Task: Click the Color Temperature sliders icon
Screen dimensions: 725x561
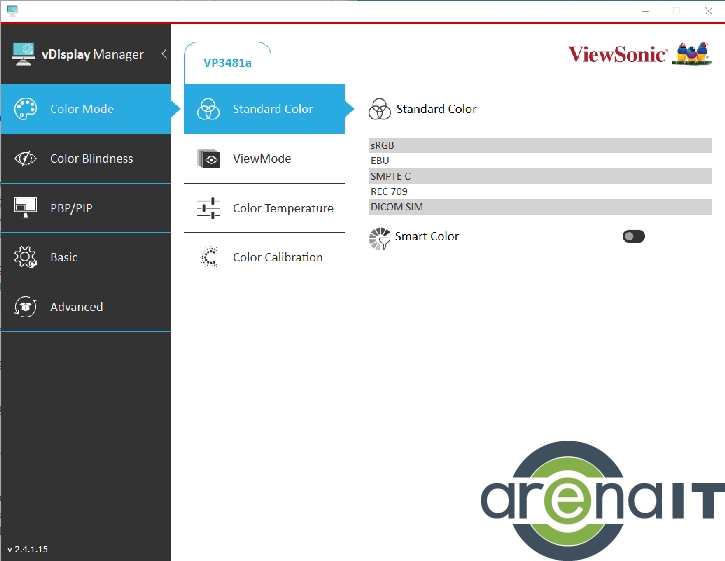Action: coord(209,208)
